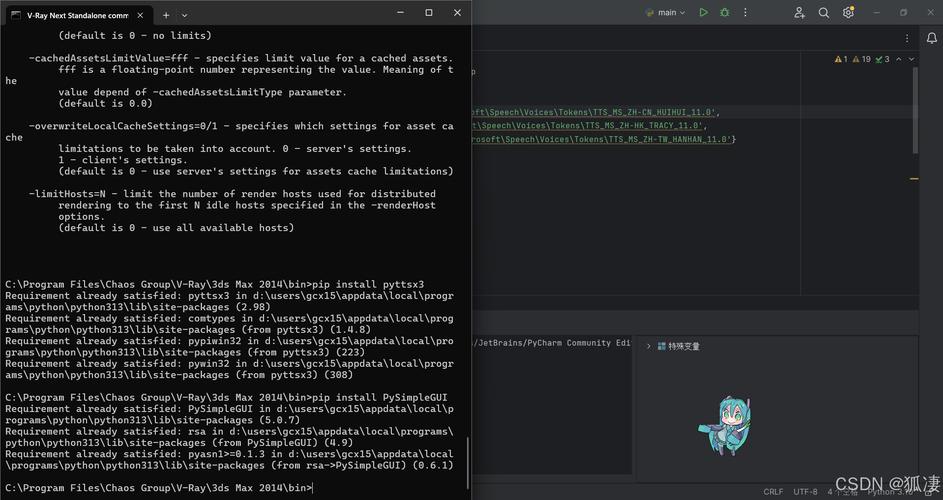Click the 19 warnings indicator in the editor
The height and width of the screenshot is (500, 943).
[861, 59]
